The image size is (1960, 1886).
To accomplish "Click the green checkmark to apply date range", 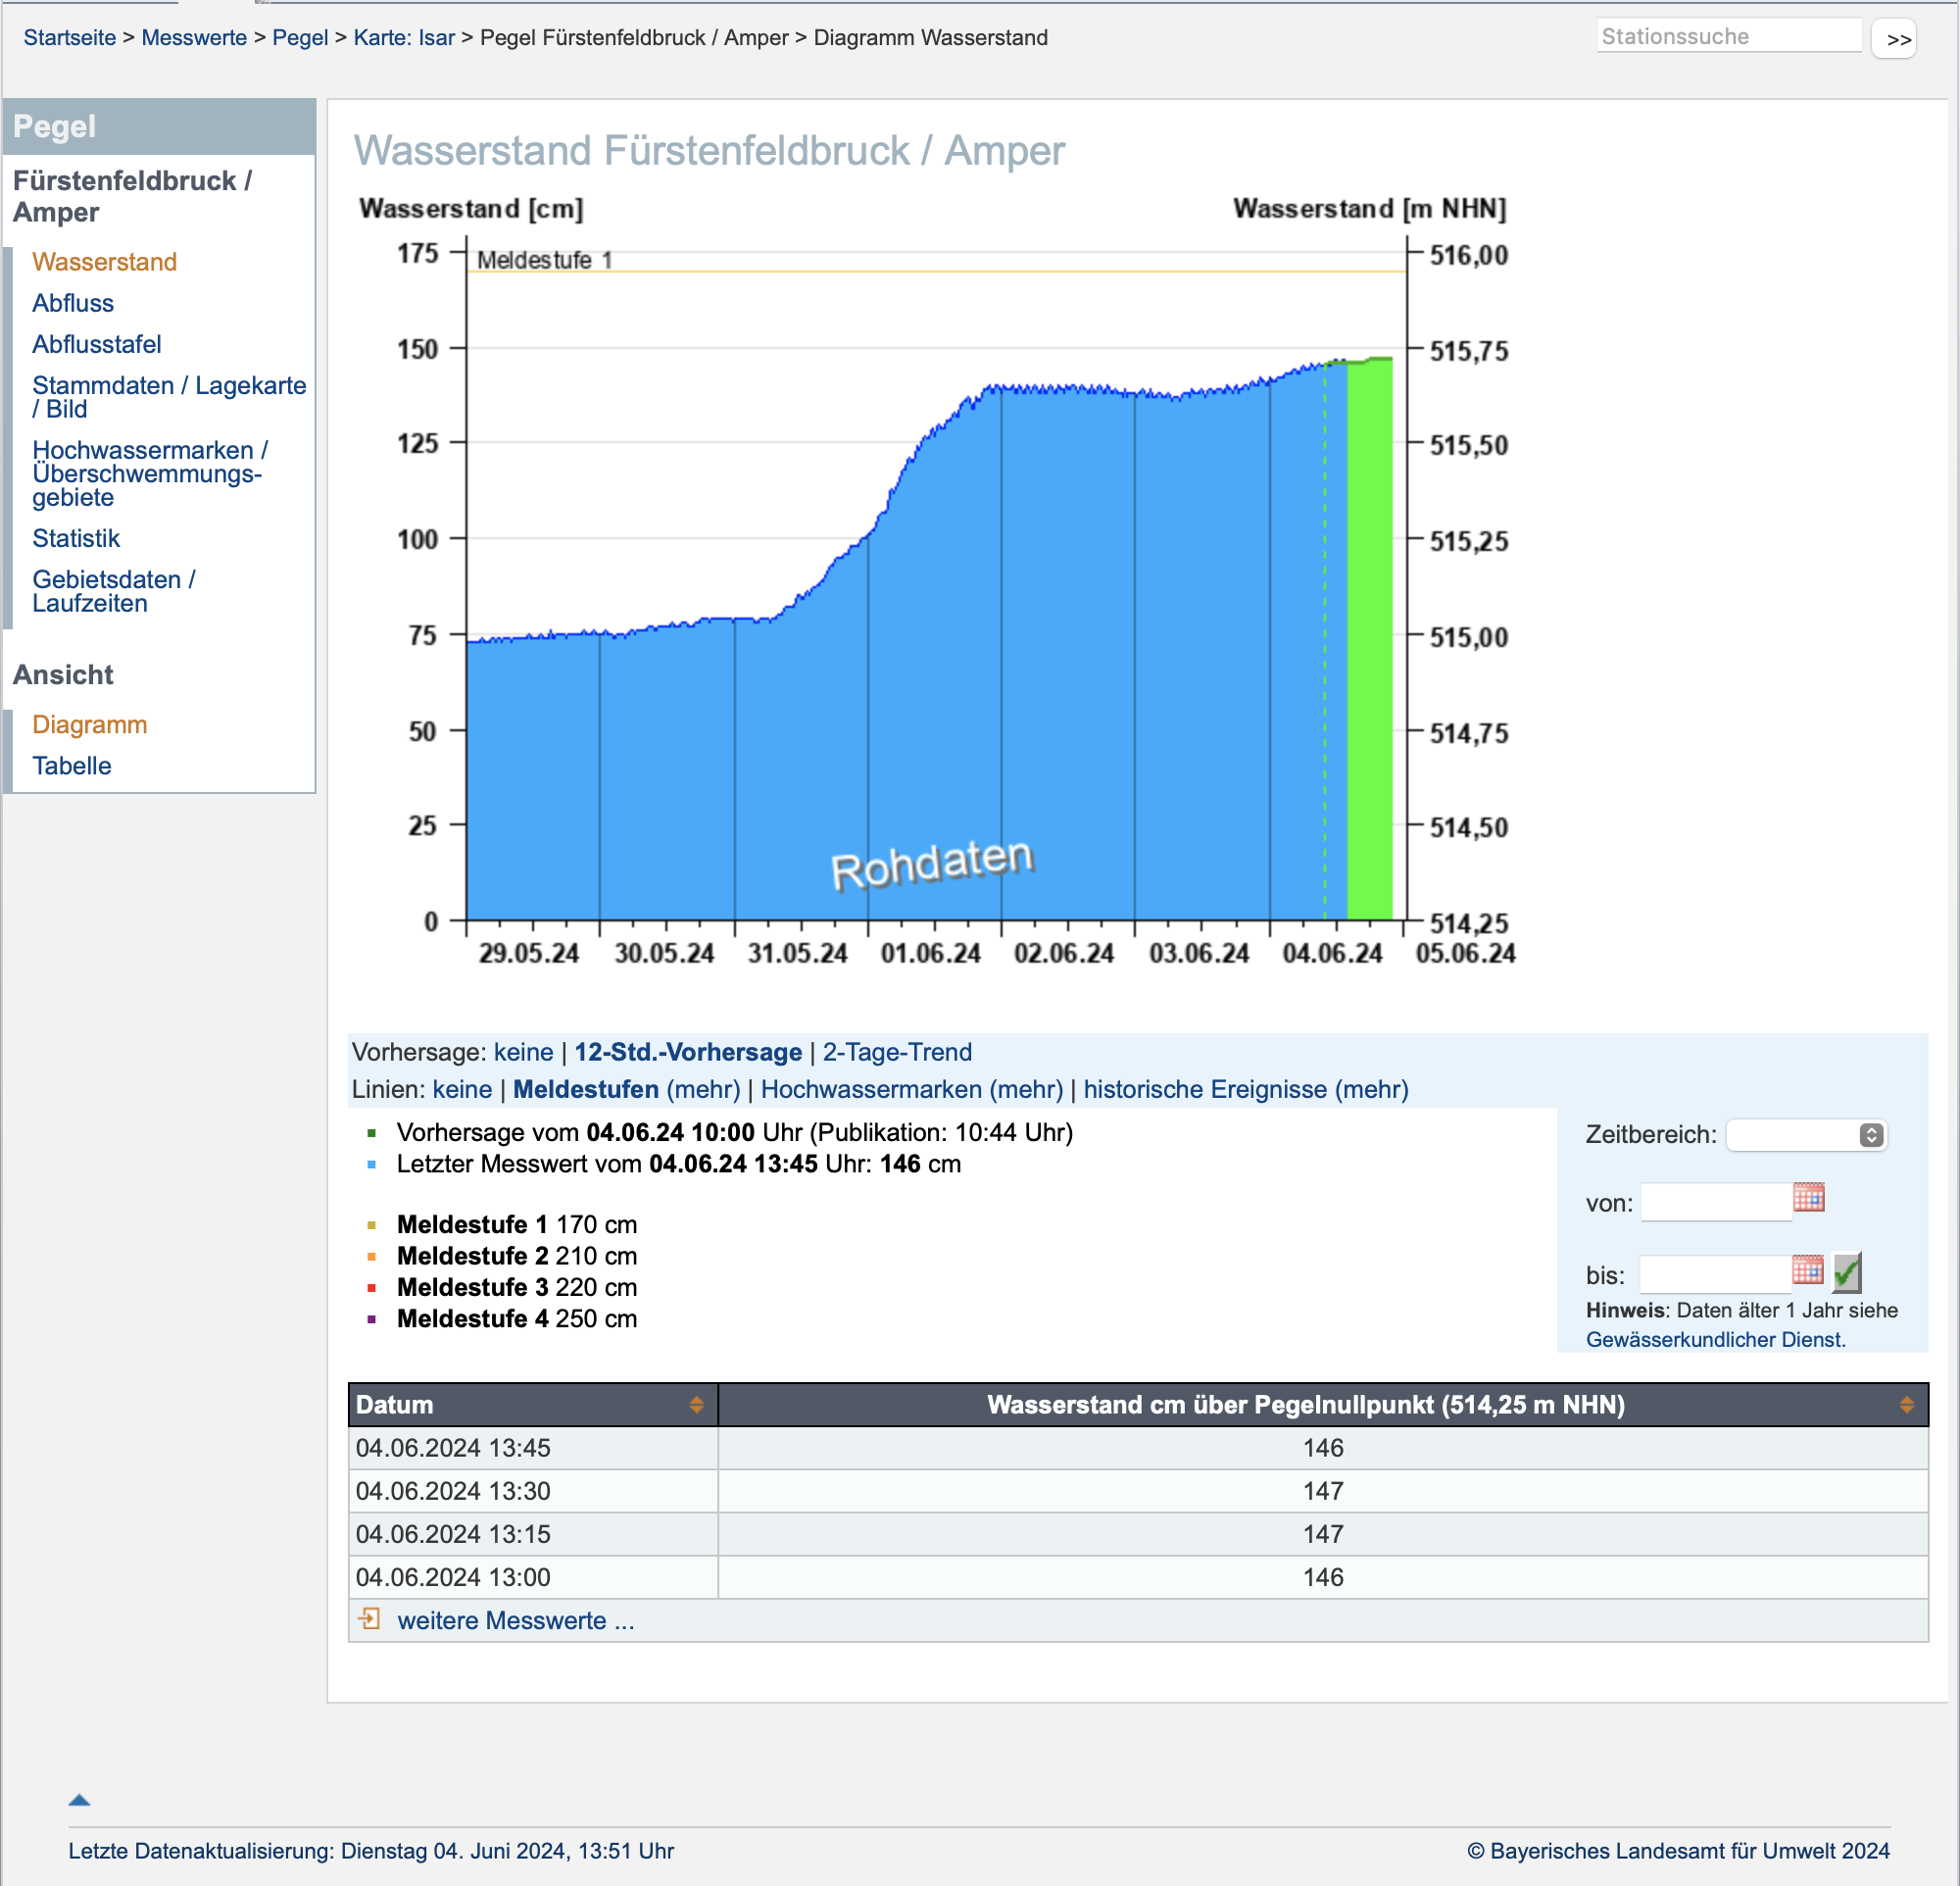I will 1846,1272.
